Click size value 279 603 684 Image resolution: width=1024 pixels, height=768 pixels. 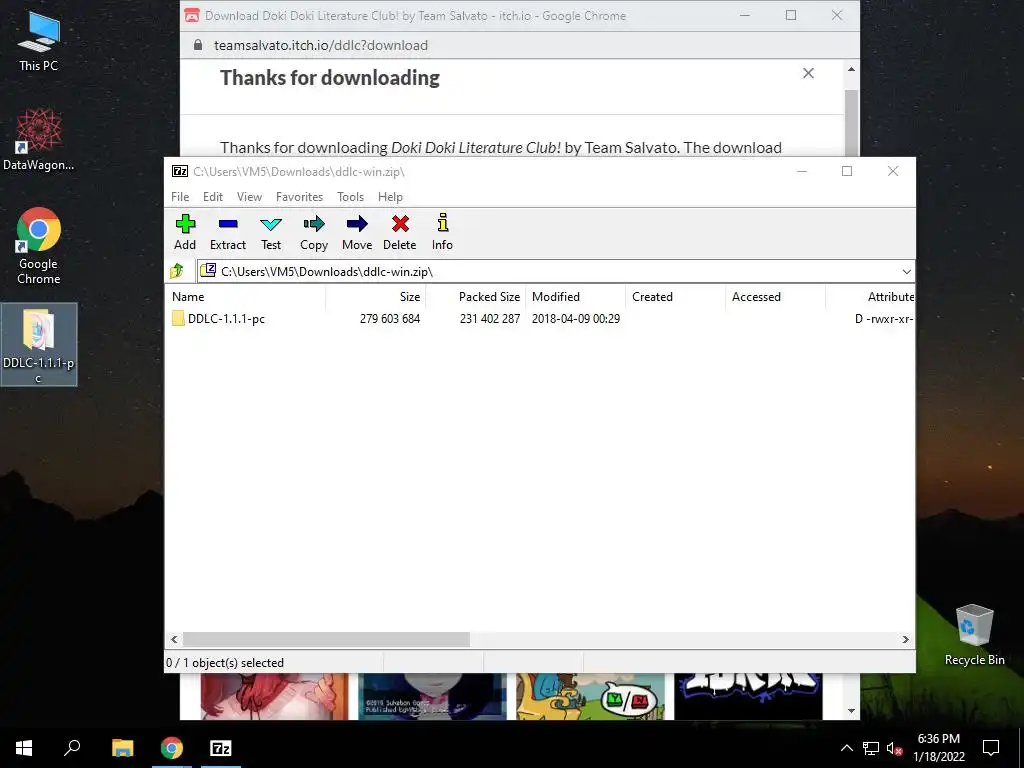(x=390, y=319)
